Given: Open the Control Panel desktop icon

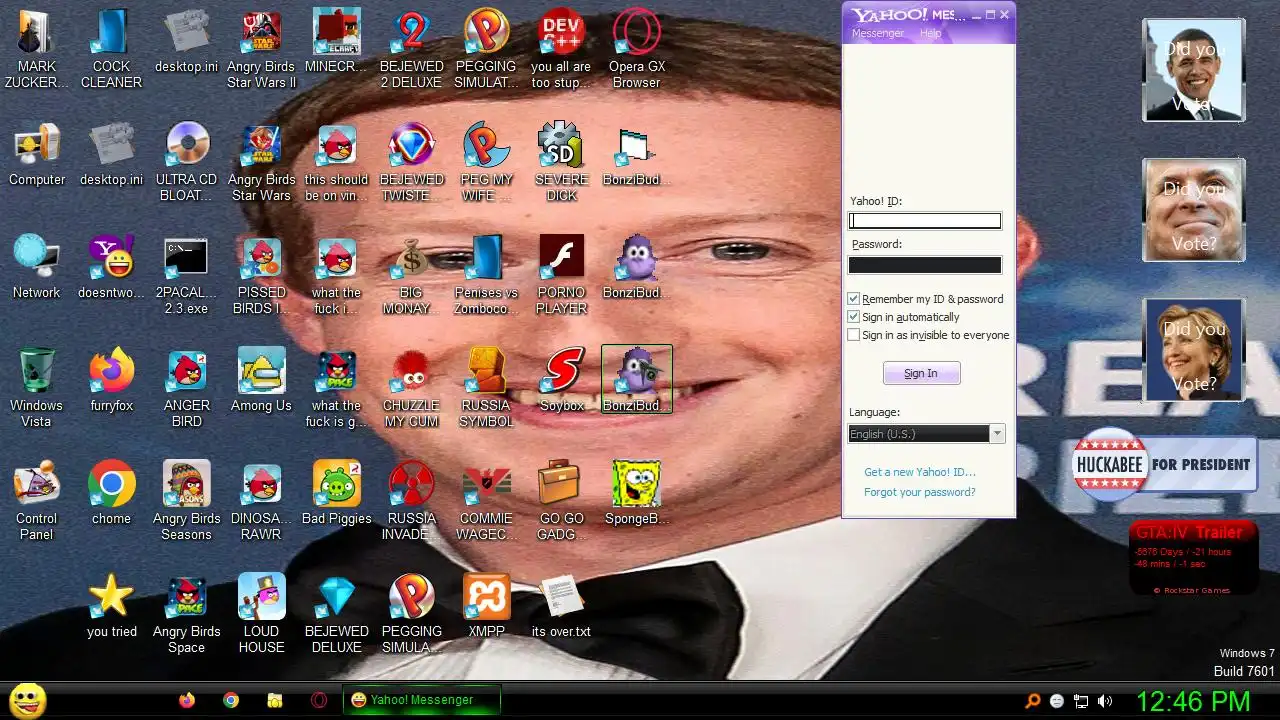Looking at the screenshot, I should coord(37,500).
